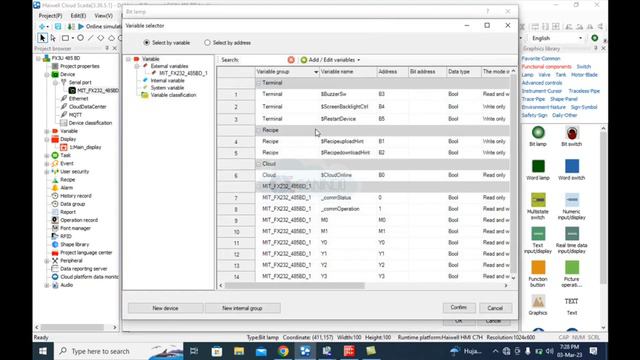The width and height of the screenshot is (640, 360).
Task: Choose the circle drawing tool
Action: pyautogui.click(x=80, y=38)
